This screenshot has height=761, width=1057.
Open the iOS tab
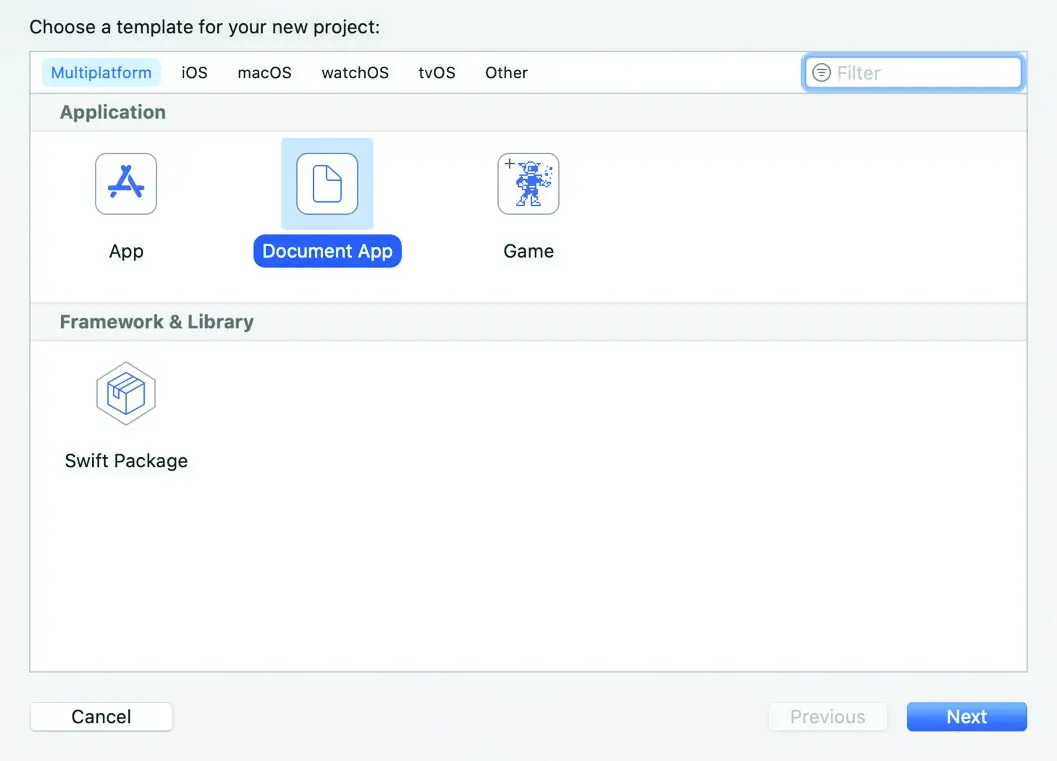194,73
